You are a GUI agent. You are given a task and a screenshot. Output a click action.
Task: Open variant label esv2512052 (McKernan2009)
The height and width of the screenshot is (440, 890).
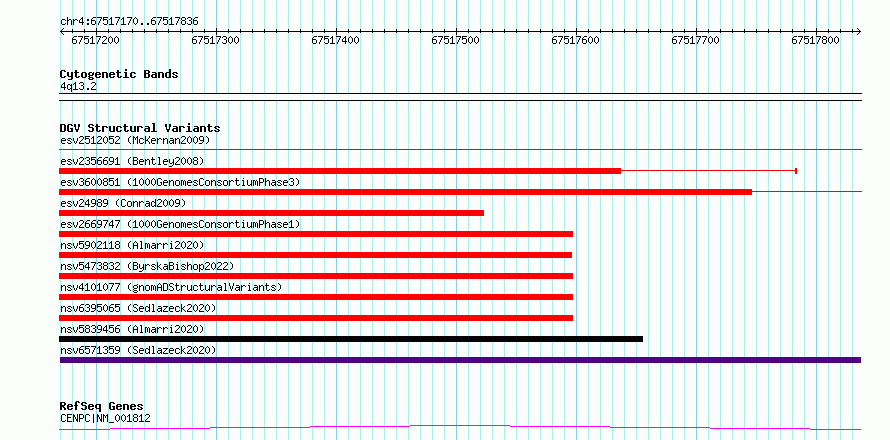135,140
